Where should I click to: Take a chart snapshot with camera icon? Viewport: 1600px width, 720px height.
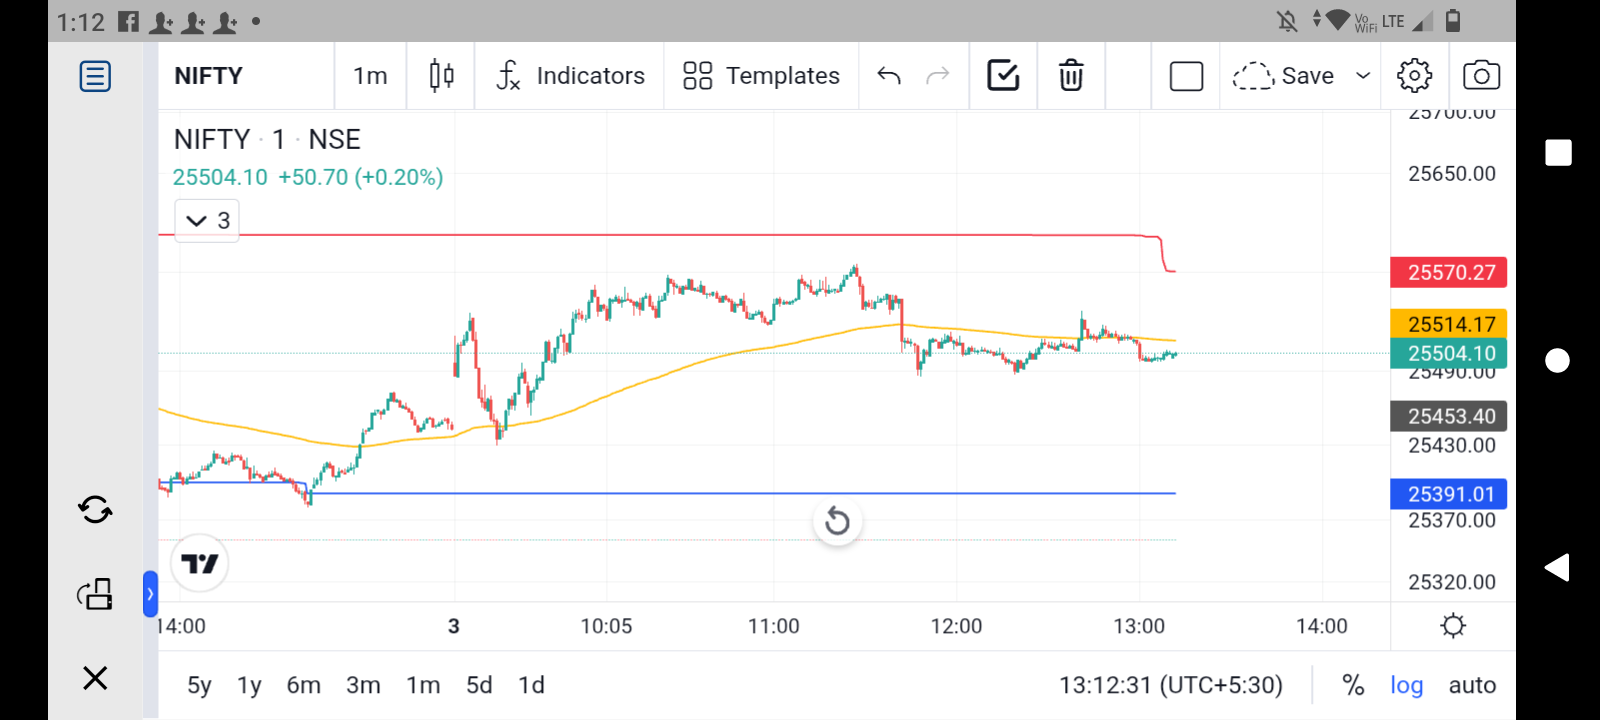coord(1481,76)
